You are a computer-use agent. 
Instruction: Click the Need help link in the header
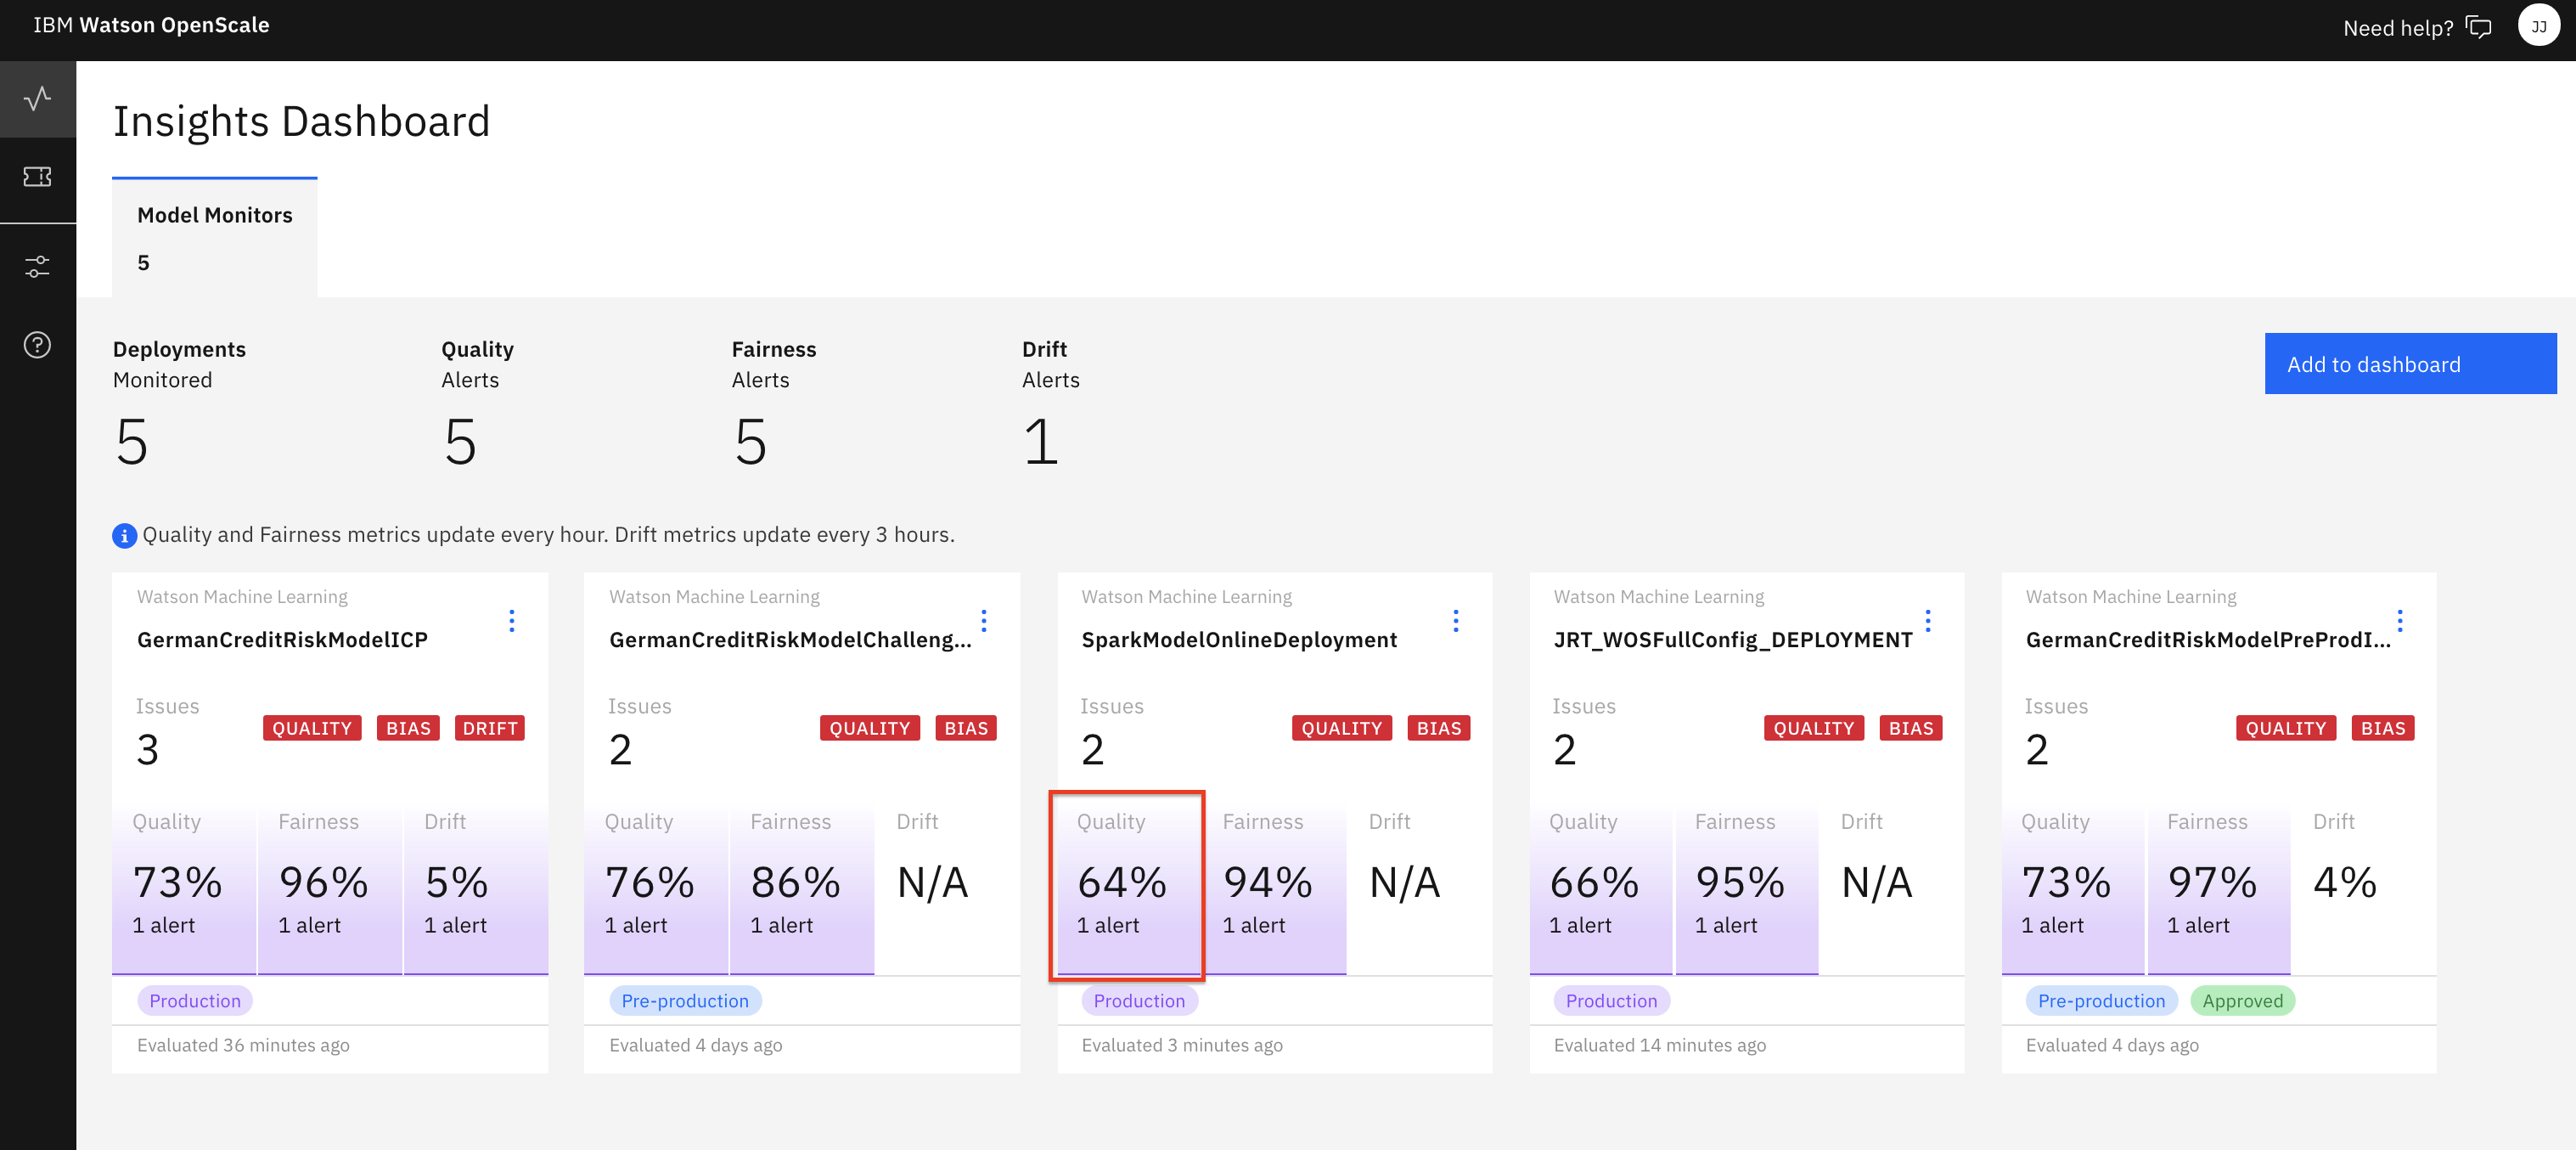2398,27
